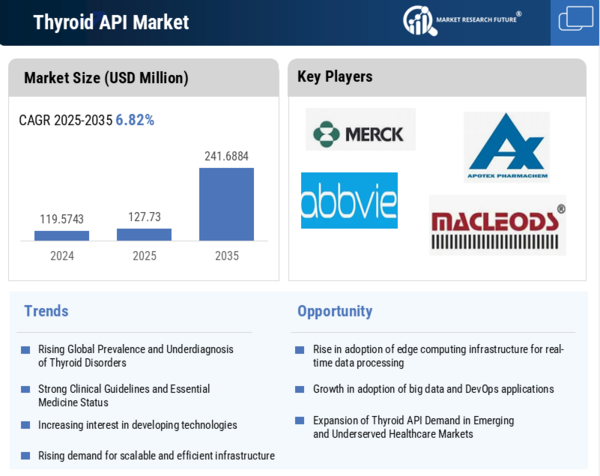Click the Trends section heading
The width and height of the screenshot is (600, 476).
pos(46,311)
